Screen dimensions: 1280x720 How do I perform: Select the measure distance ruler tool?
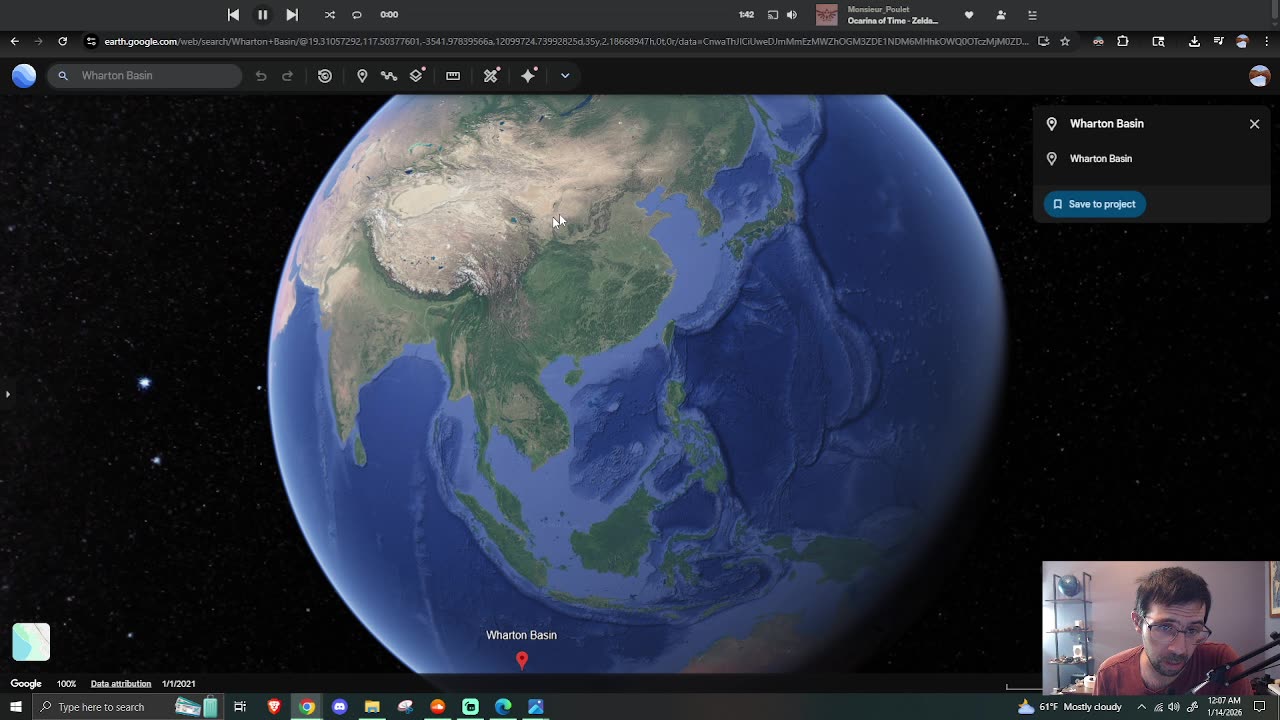coord(453,75)
